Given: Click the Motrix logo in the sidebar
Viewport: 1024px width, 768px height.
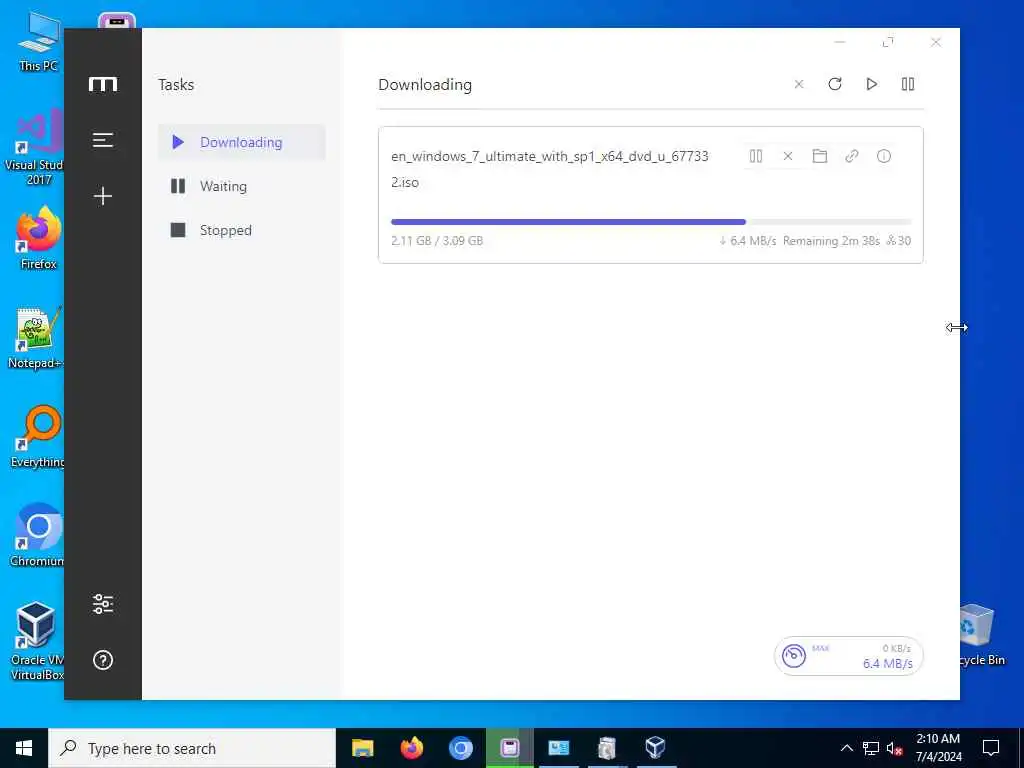Looking at the screenshot, I should [103, 84].
